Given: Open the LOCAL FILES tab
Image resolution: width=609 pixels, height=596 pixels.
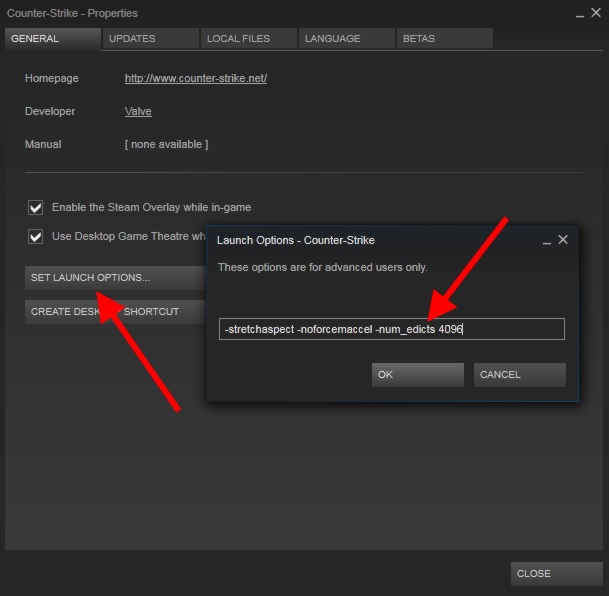Looking at the screenshot, I should (x=247, y=38).
